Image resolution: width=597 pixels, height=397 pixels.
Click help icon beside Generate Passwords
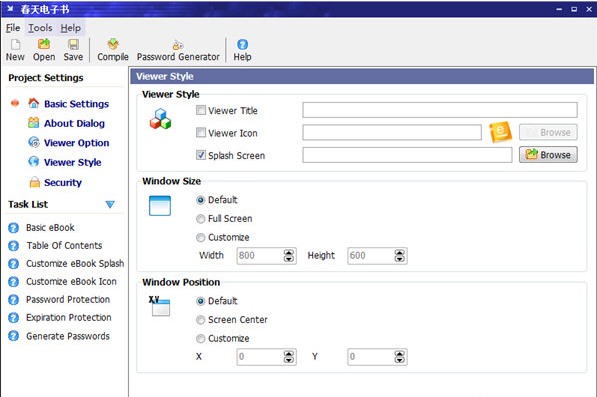(x=13, y=336)
